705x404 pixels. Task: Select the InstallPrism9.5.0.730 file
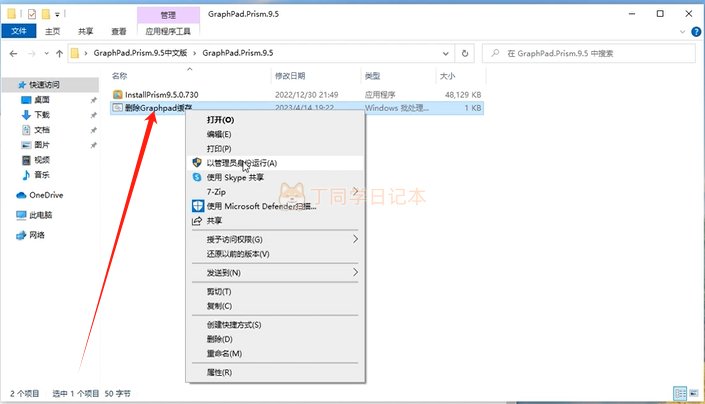point(161,95)
